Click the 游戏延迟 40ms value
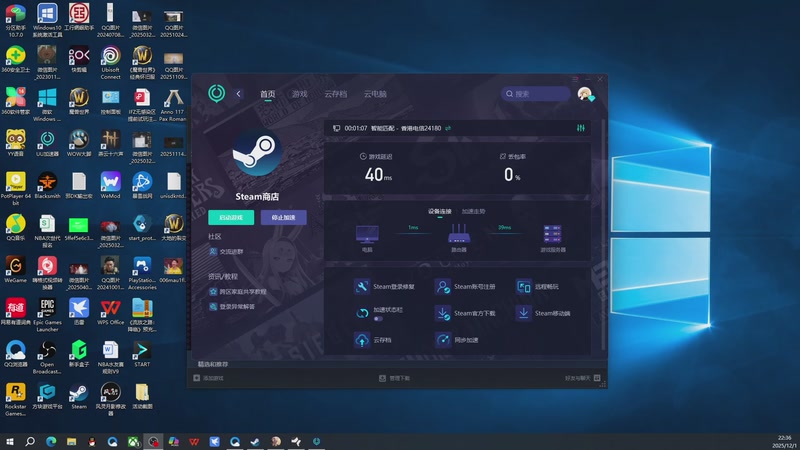 tap(378, 175)
